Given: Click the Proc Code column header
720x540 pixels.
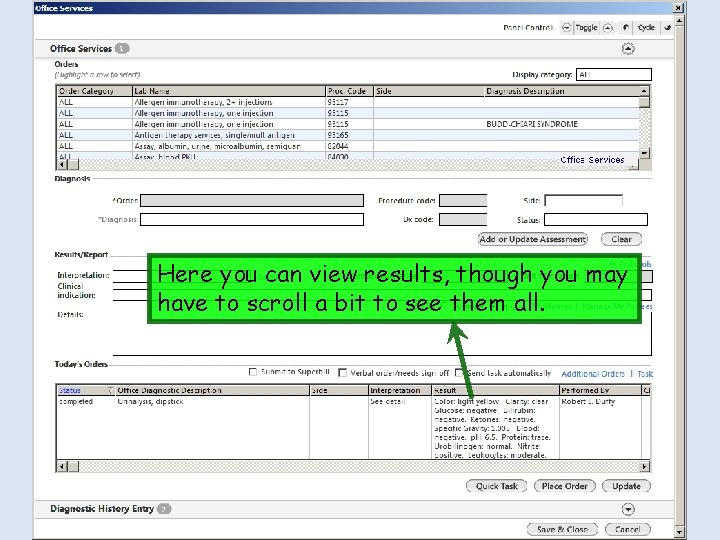Looking at the screenshot, I should [x=349, y=91].
